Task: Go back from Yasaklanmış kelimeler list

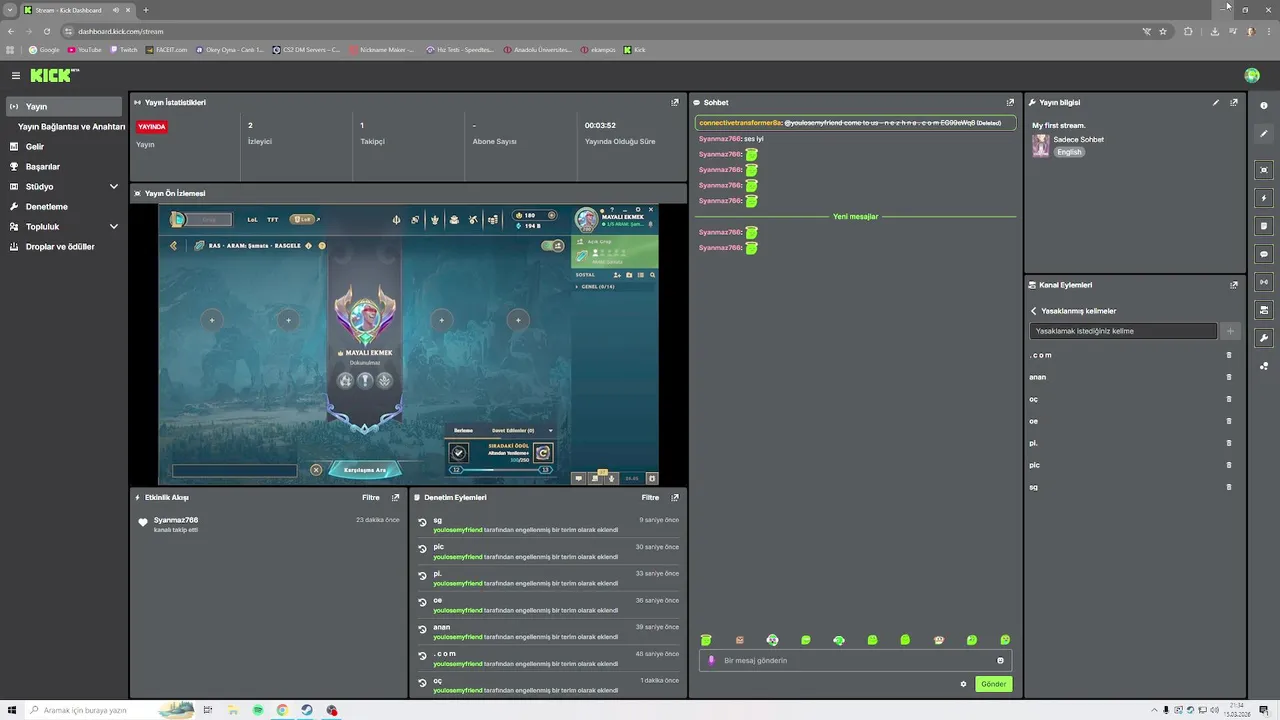Action: tap(1034, 311)
